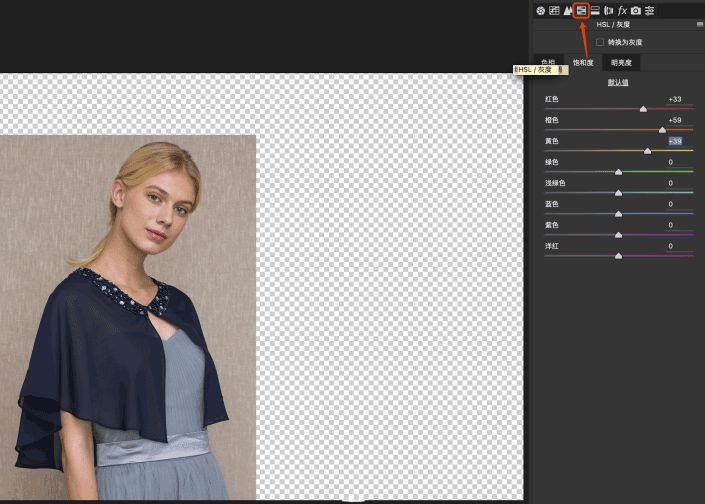The image size is (705, 504).
Task: Click the 洋红 slider handle
Action: (x=618, y=256)
